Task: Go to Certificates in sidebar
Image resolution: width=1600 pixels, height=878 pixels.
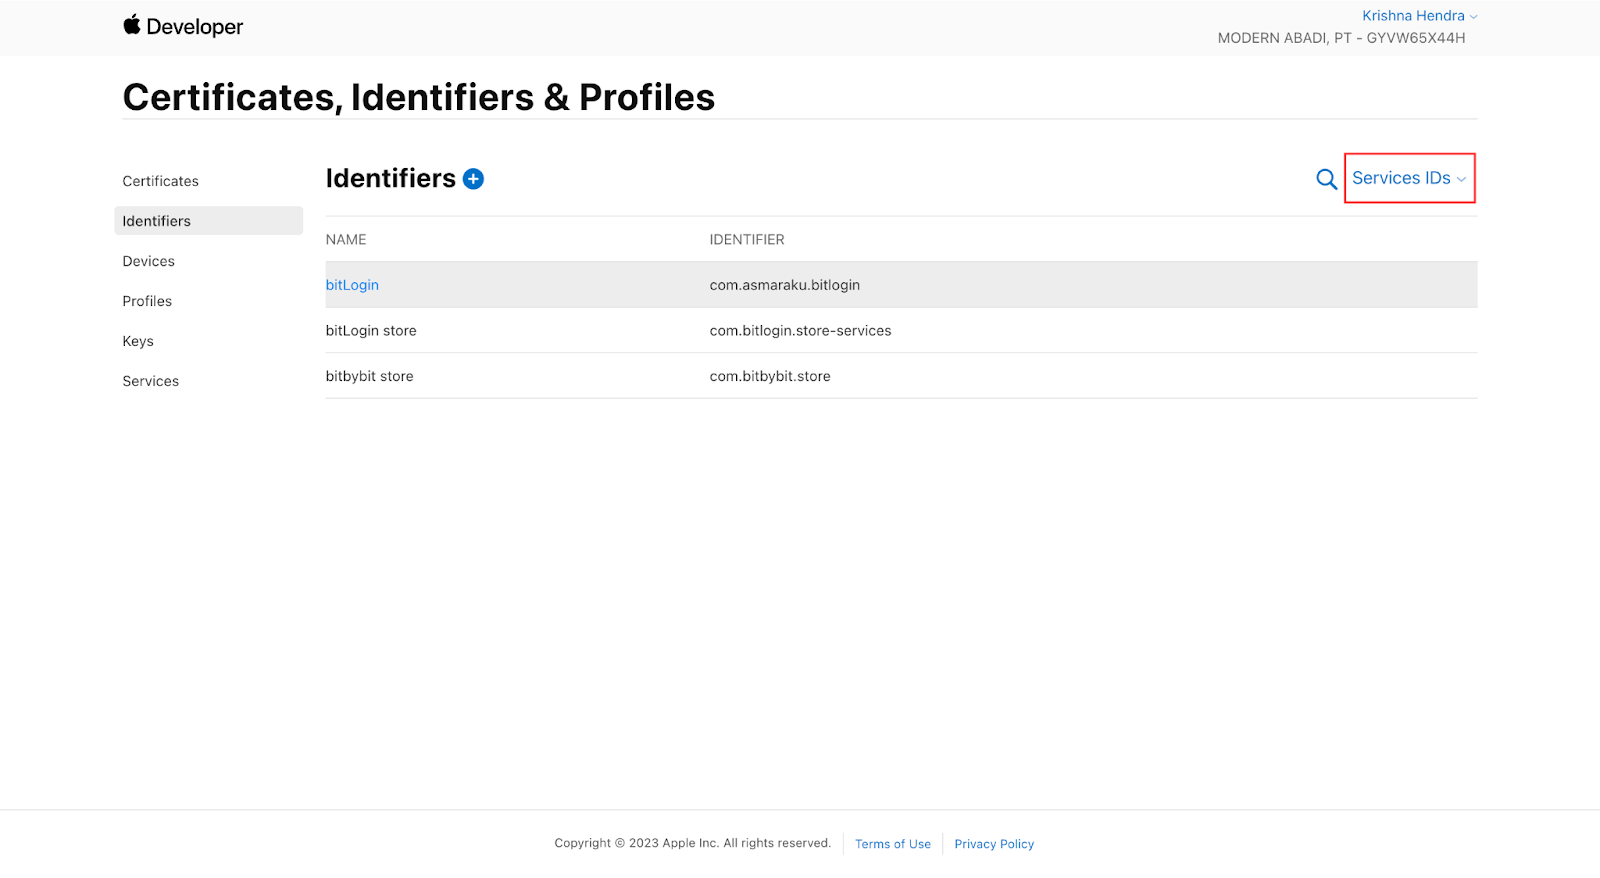Action: pos(161,181)
